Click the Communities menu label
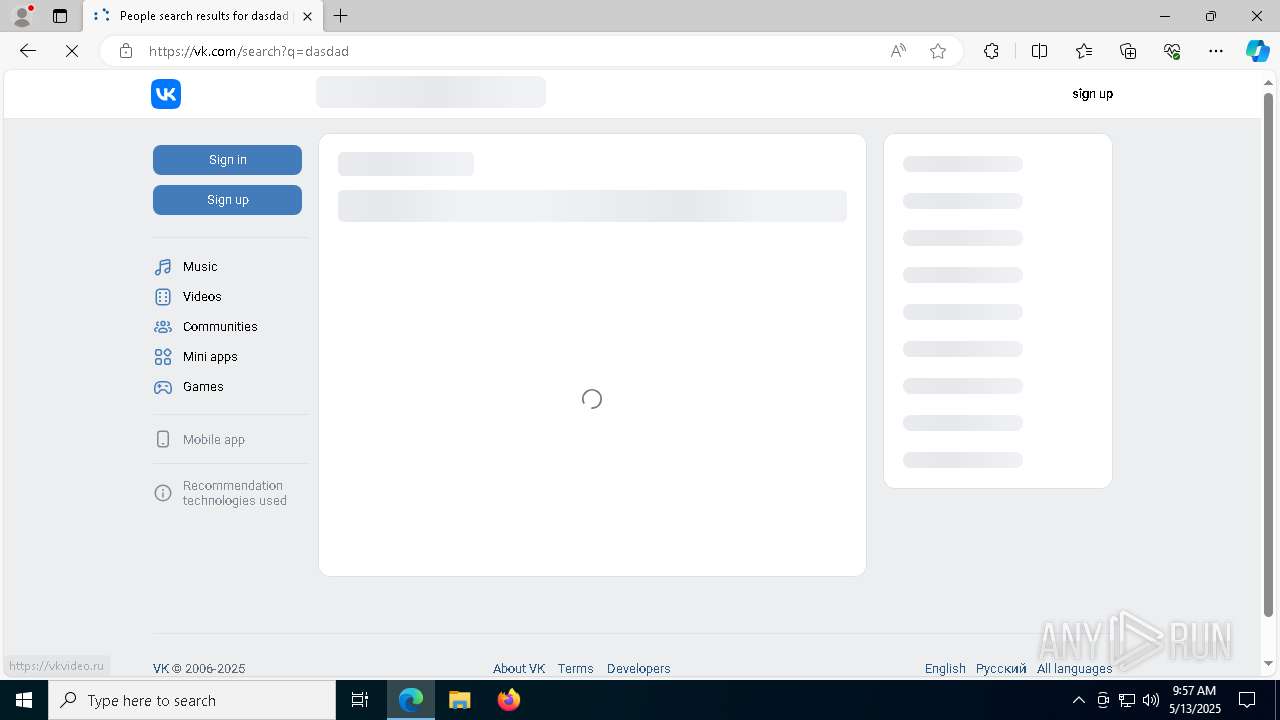The image size is (1280, 720). 220,327
